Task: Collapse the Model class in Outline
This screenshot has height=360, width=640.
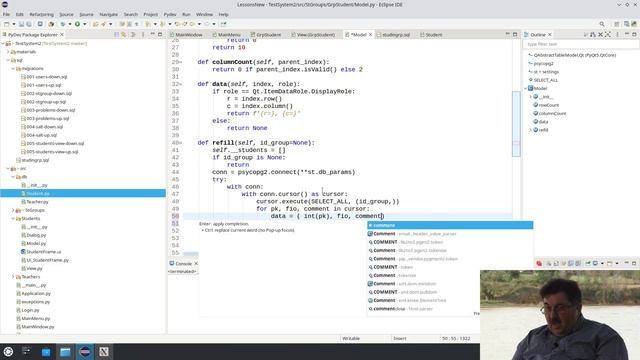Action: (526, 88)
